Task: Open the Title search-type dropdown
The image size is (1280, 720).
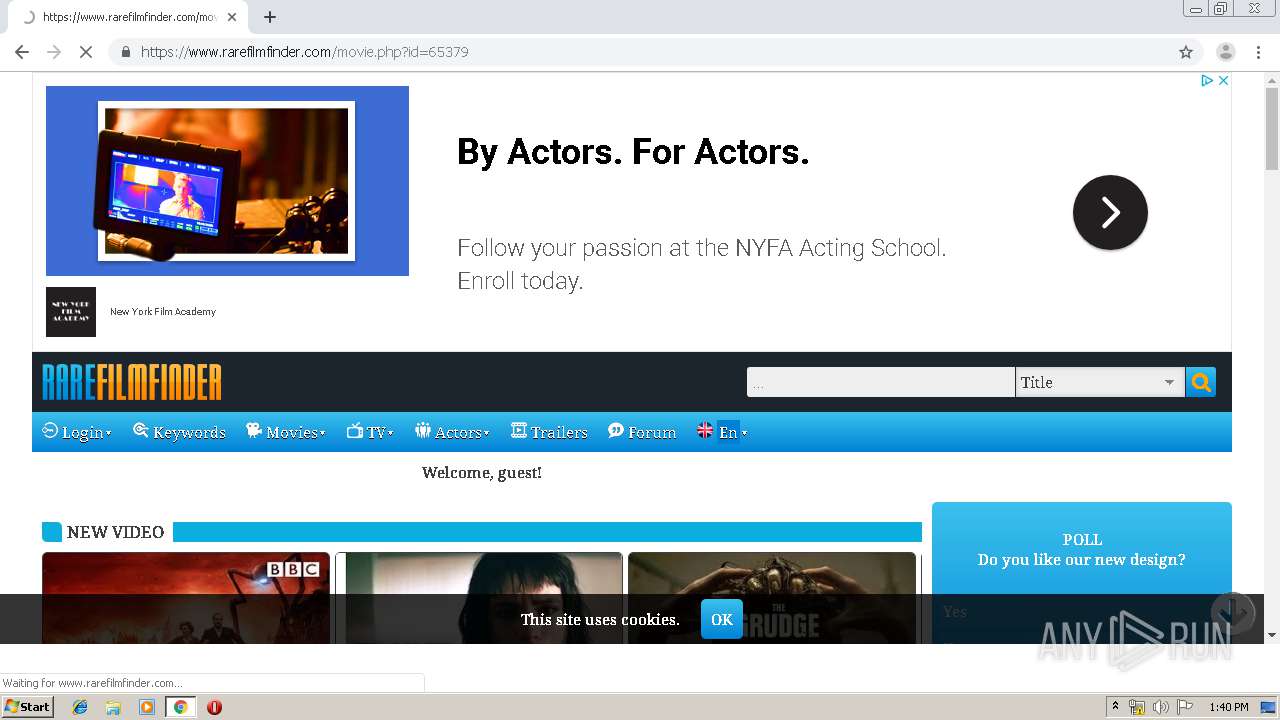Action: click(1100, 382)
